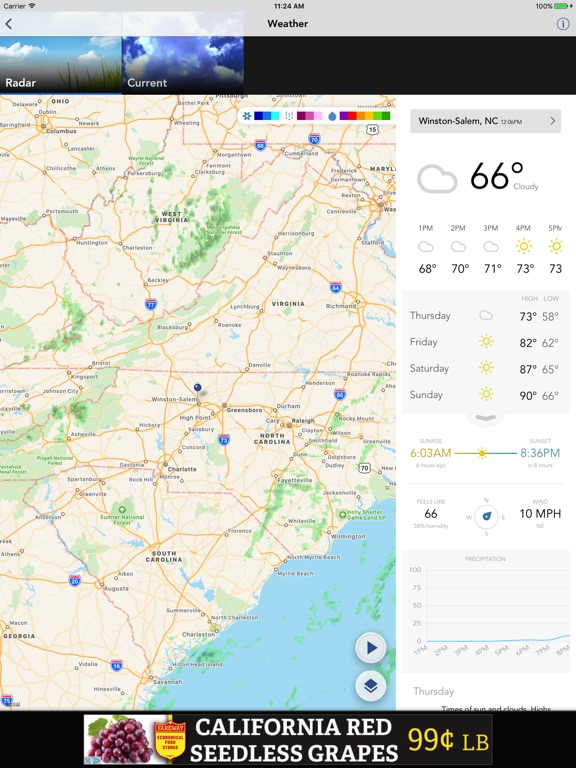
Task: Click the rain color scale legend
Action: tap(365, 116)
